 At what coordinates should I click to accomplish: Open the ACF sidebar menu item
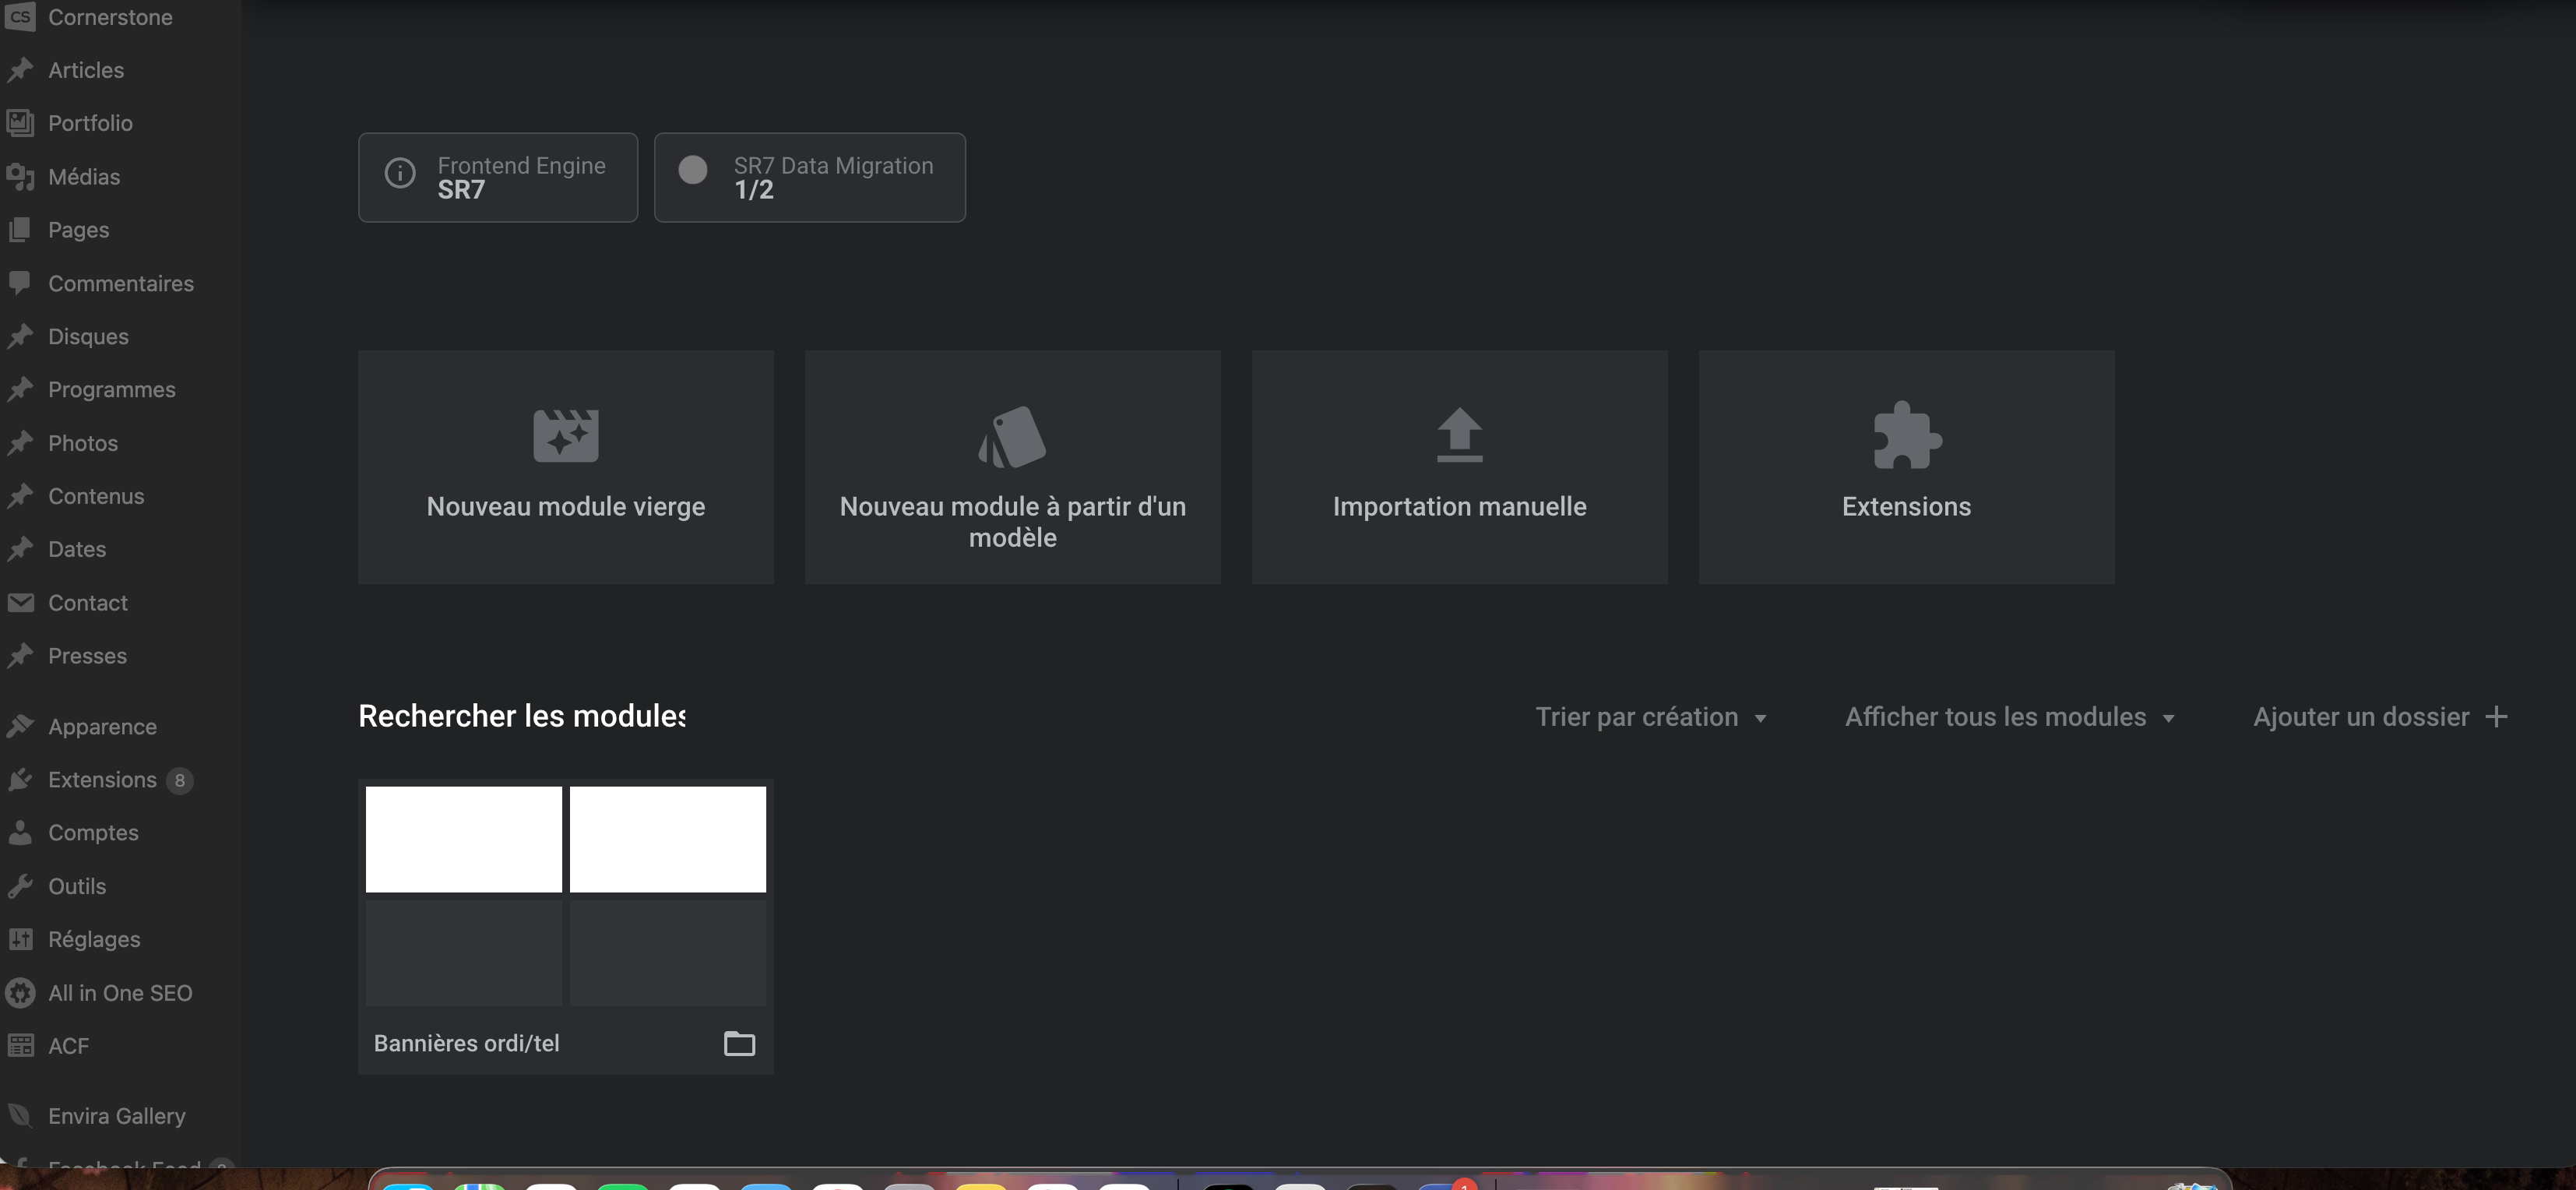tap(68, 1046)
